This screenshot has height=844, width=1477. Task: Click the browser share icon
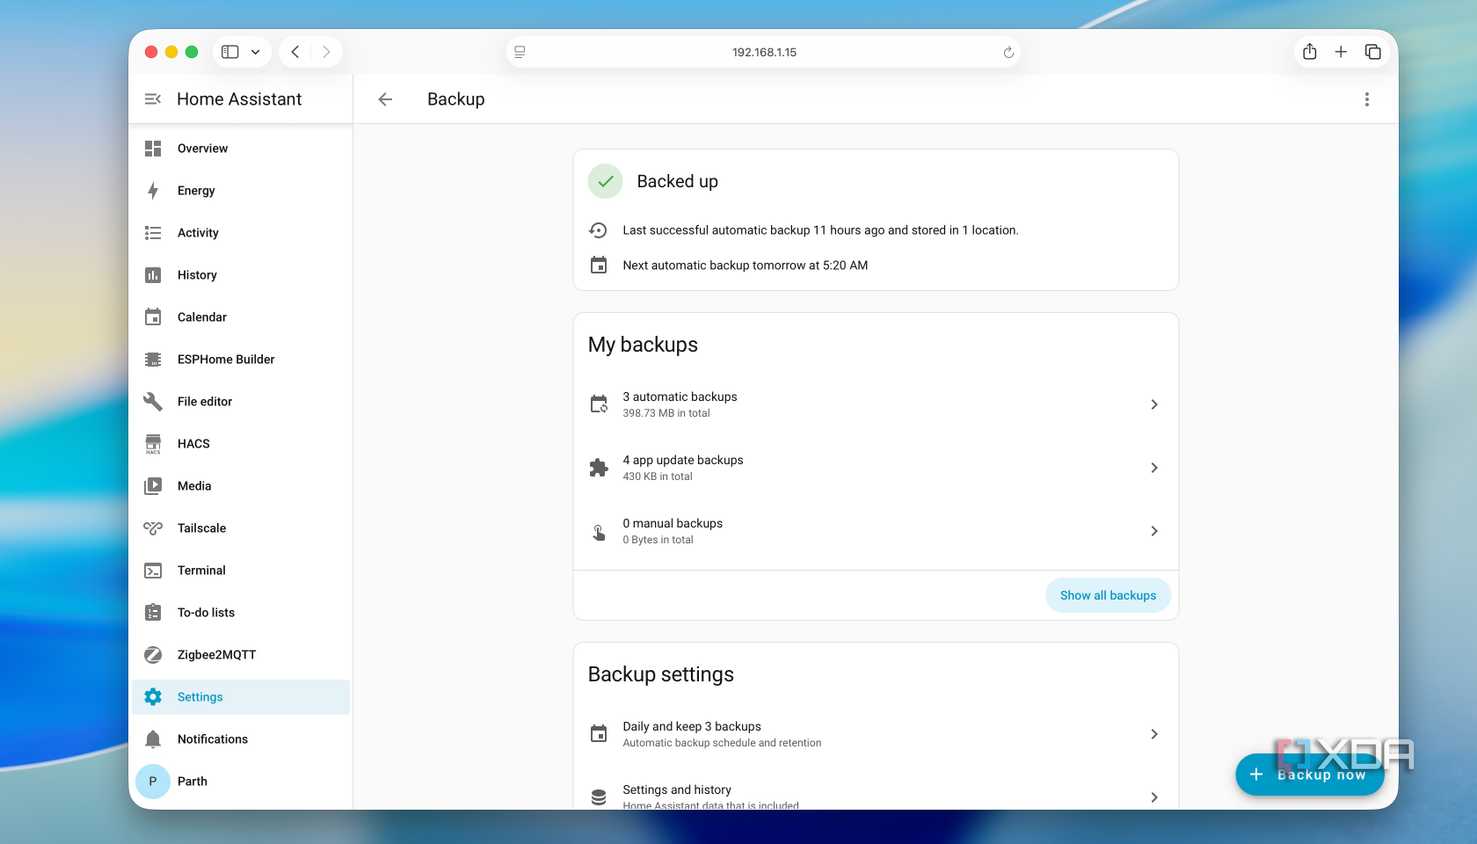1309,51
